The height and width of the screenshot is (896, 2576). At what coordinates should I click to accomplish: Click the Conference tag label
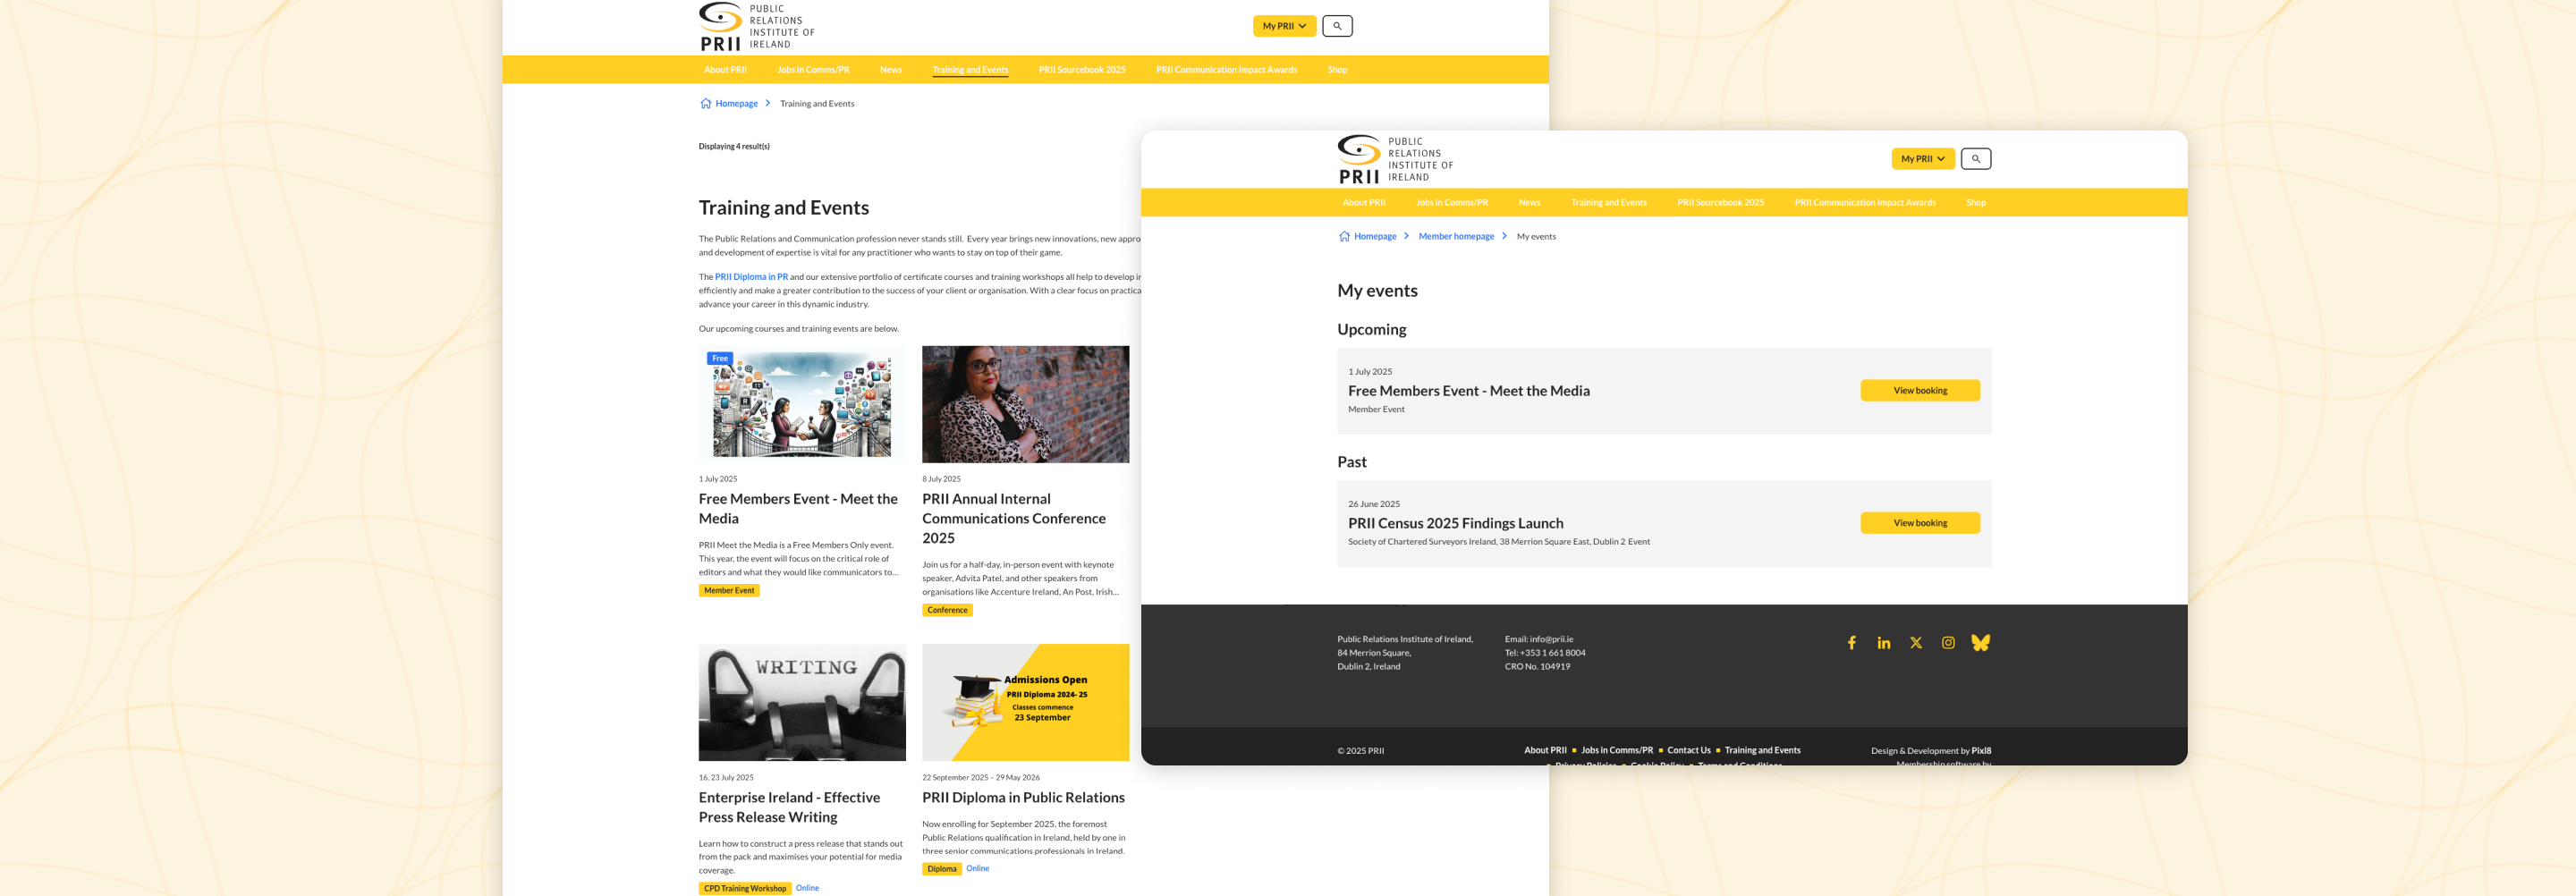(x=947, y=610)
